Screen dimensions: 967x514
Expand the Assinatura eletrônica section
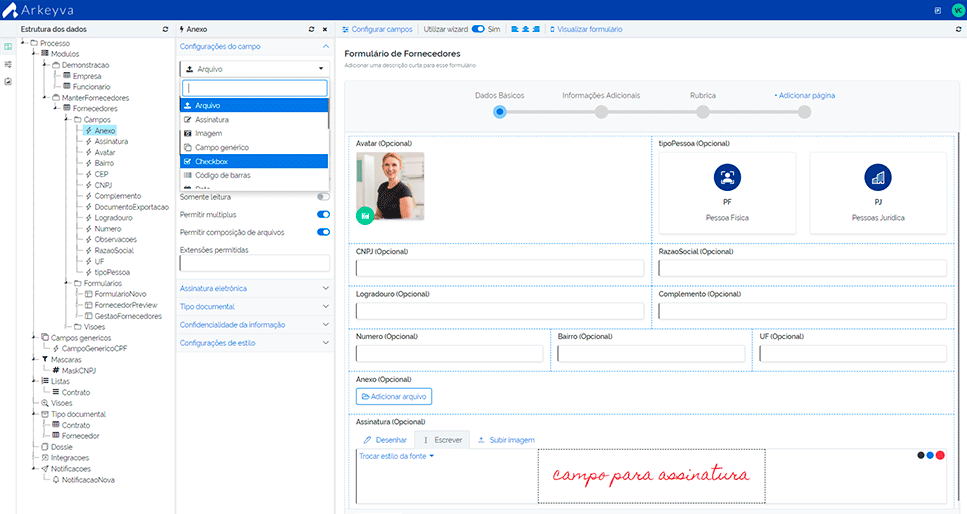coord(254,288)
